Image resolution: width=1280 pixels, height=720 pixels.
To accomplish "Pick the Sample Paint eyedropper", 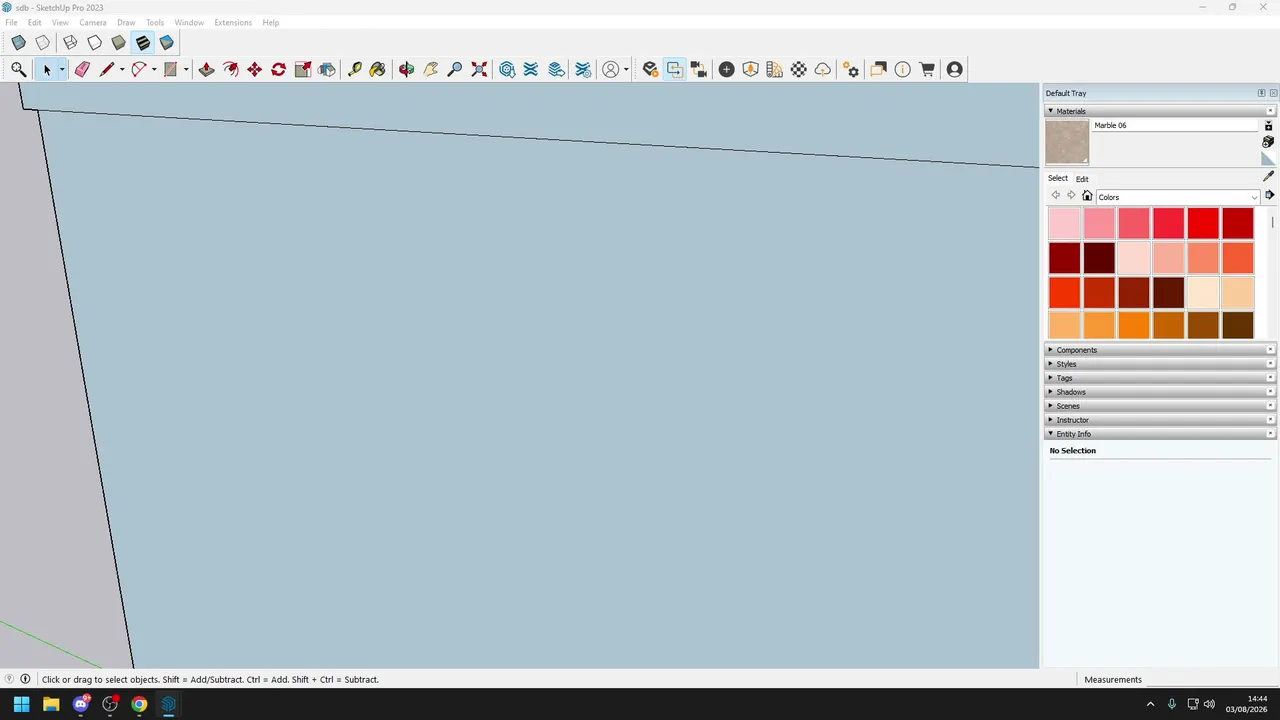I will click(1268, 176).
